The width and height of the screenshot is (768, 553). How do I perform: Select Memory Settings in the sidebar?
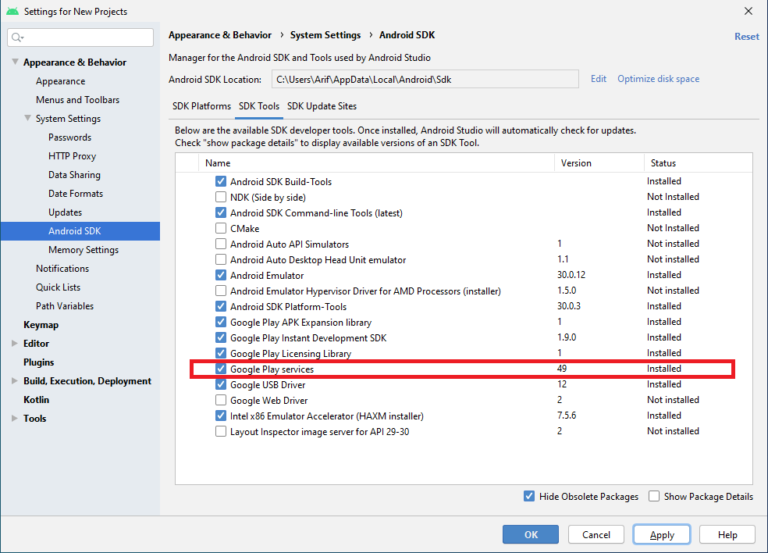pos(83,250)
